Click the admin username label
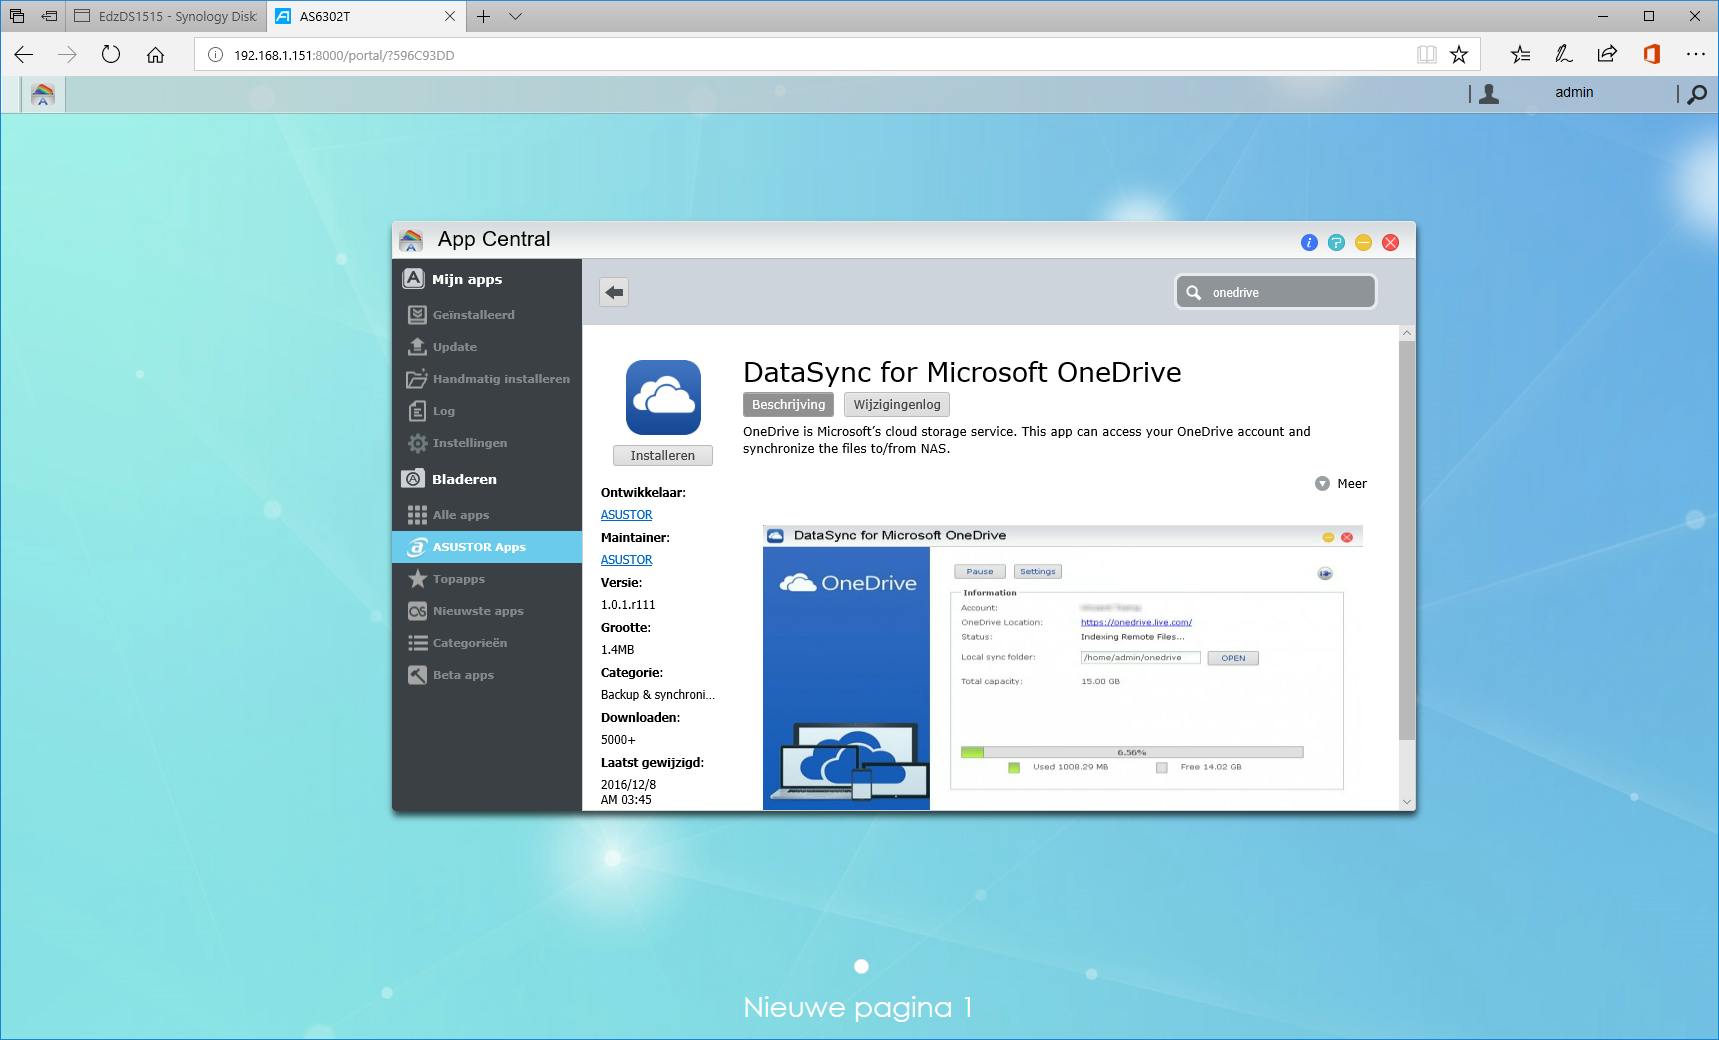Image resolution: width=1719 pixels, height=1040 pixels. pyautogui.click(x=1574, y=92)
